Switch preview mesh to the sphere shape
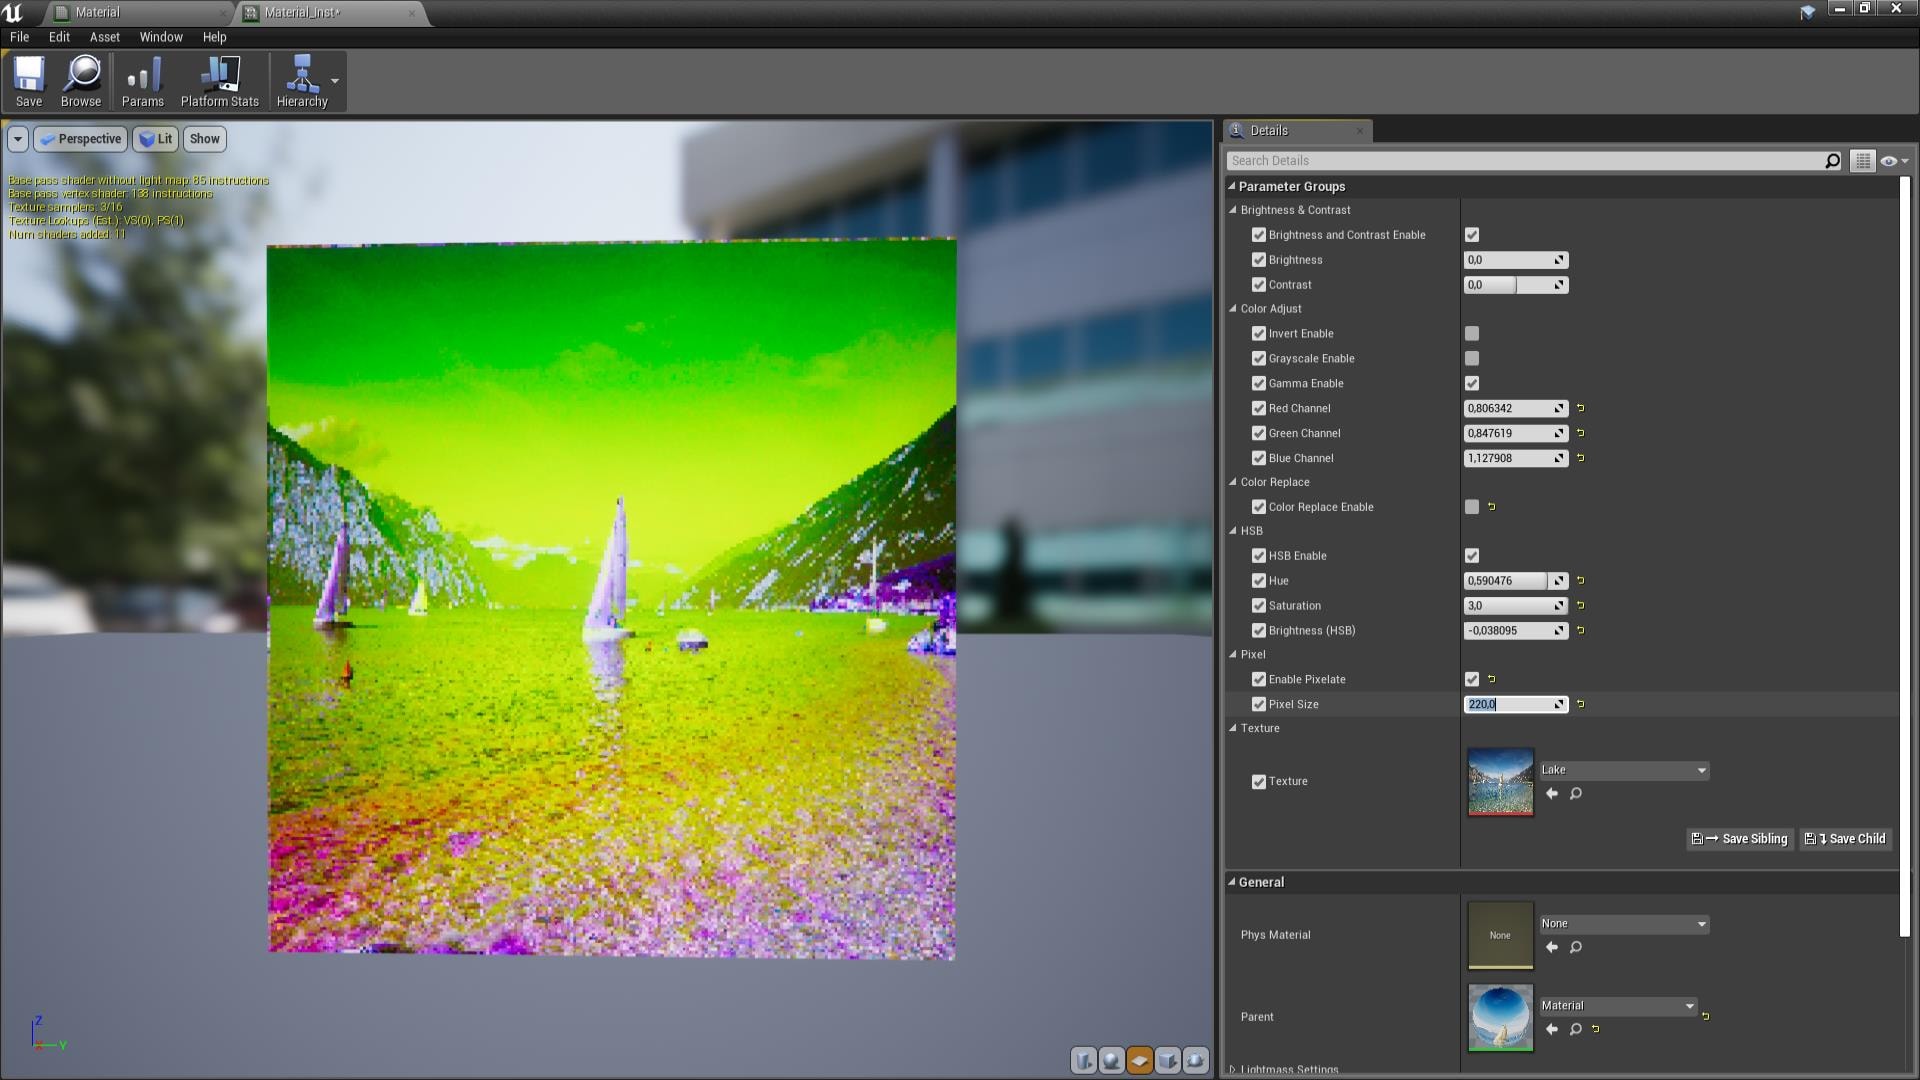This screenshot has height=1080, width=1920. point(1110,1062)
